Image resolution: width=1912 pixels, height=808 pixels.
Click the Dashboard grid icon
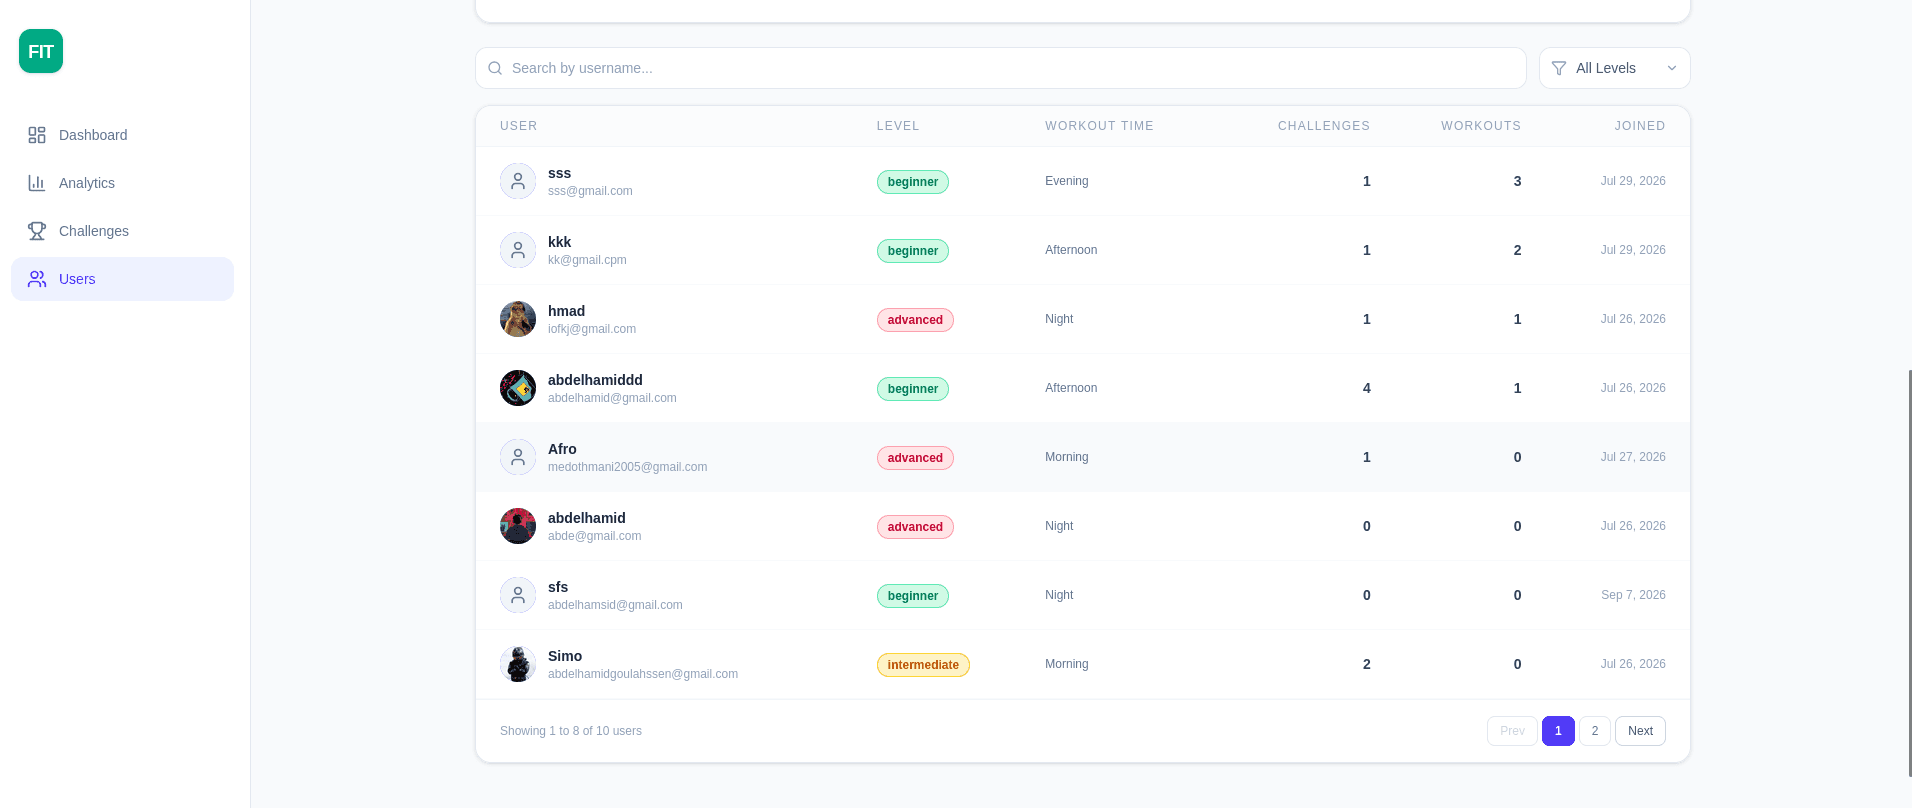37,135
